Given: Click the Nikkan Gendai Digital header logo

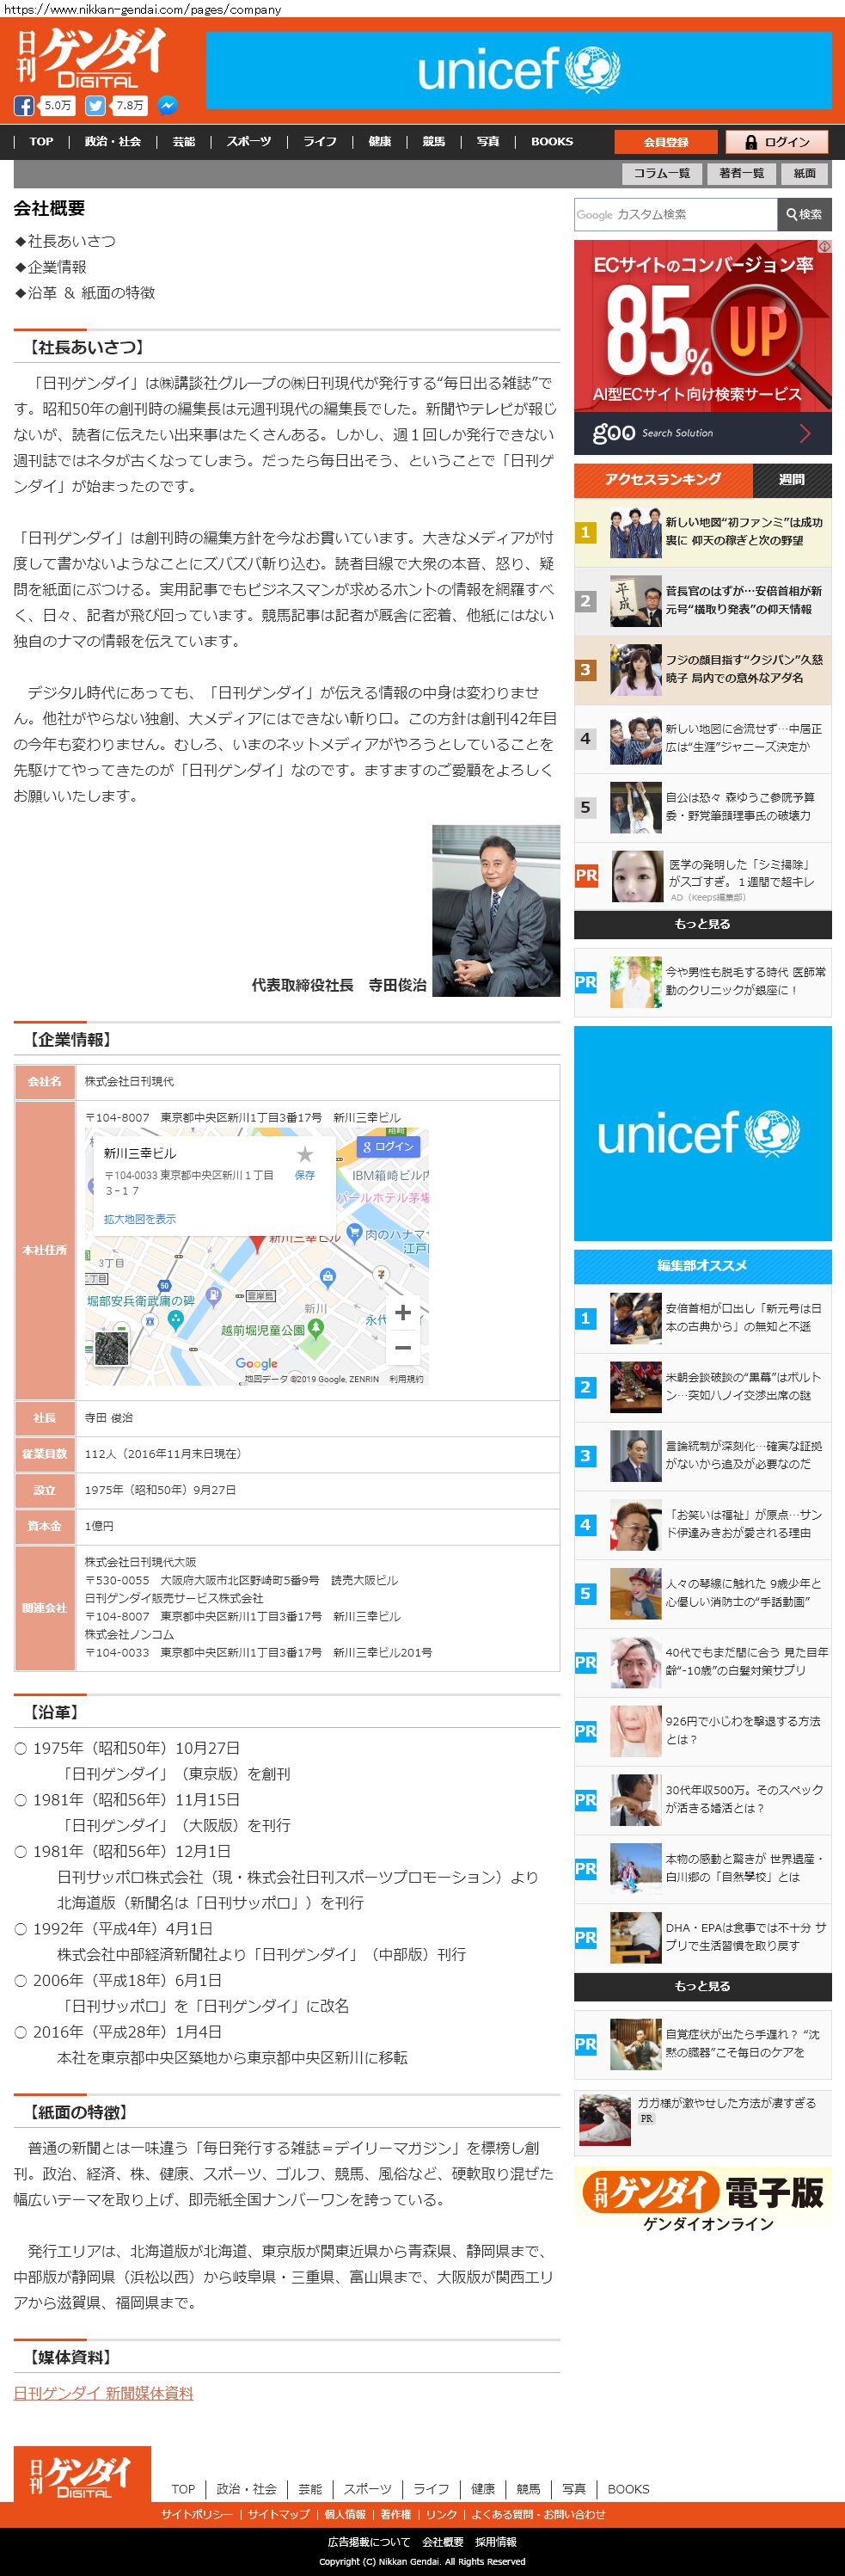Looking at the screenshot, I should click(90, 58).
